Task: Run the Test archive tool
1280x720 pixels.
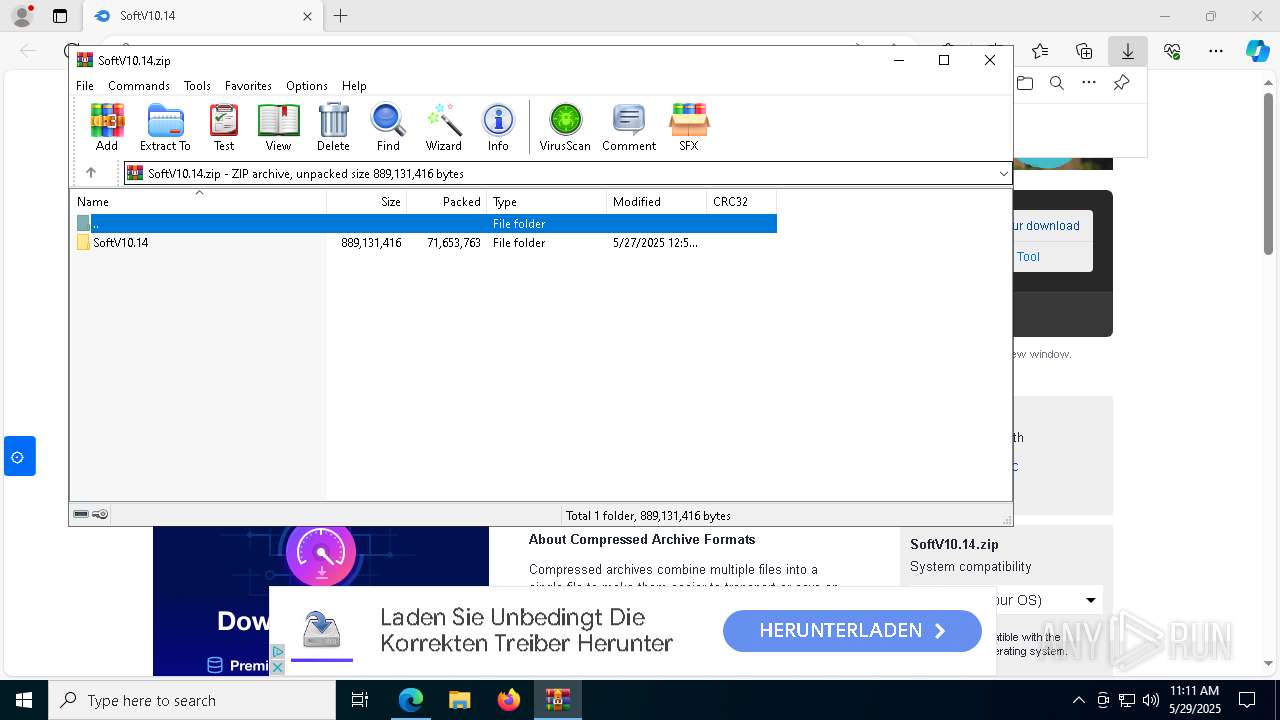Action: [x=224, y=127]
